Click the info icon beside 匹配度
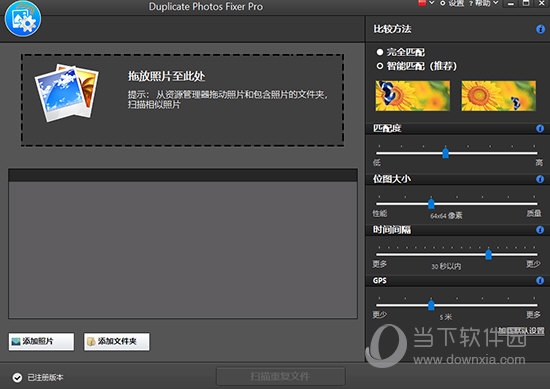This screenshot has width=550, height=389. click(540, 128)
